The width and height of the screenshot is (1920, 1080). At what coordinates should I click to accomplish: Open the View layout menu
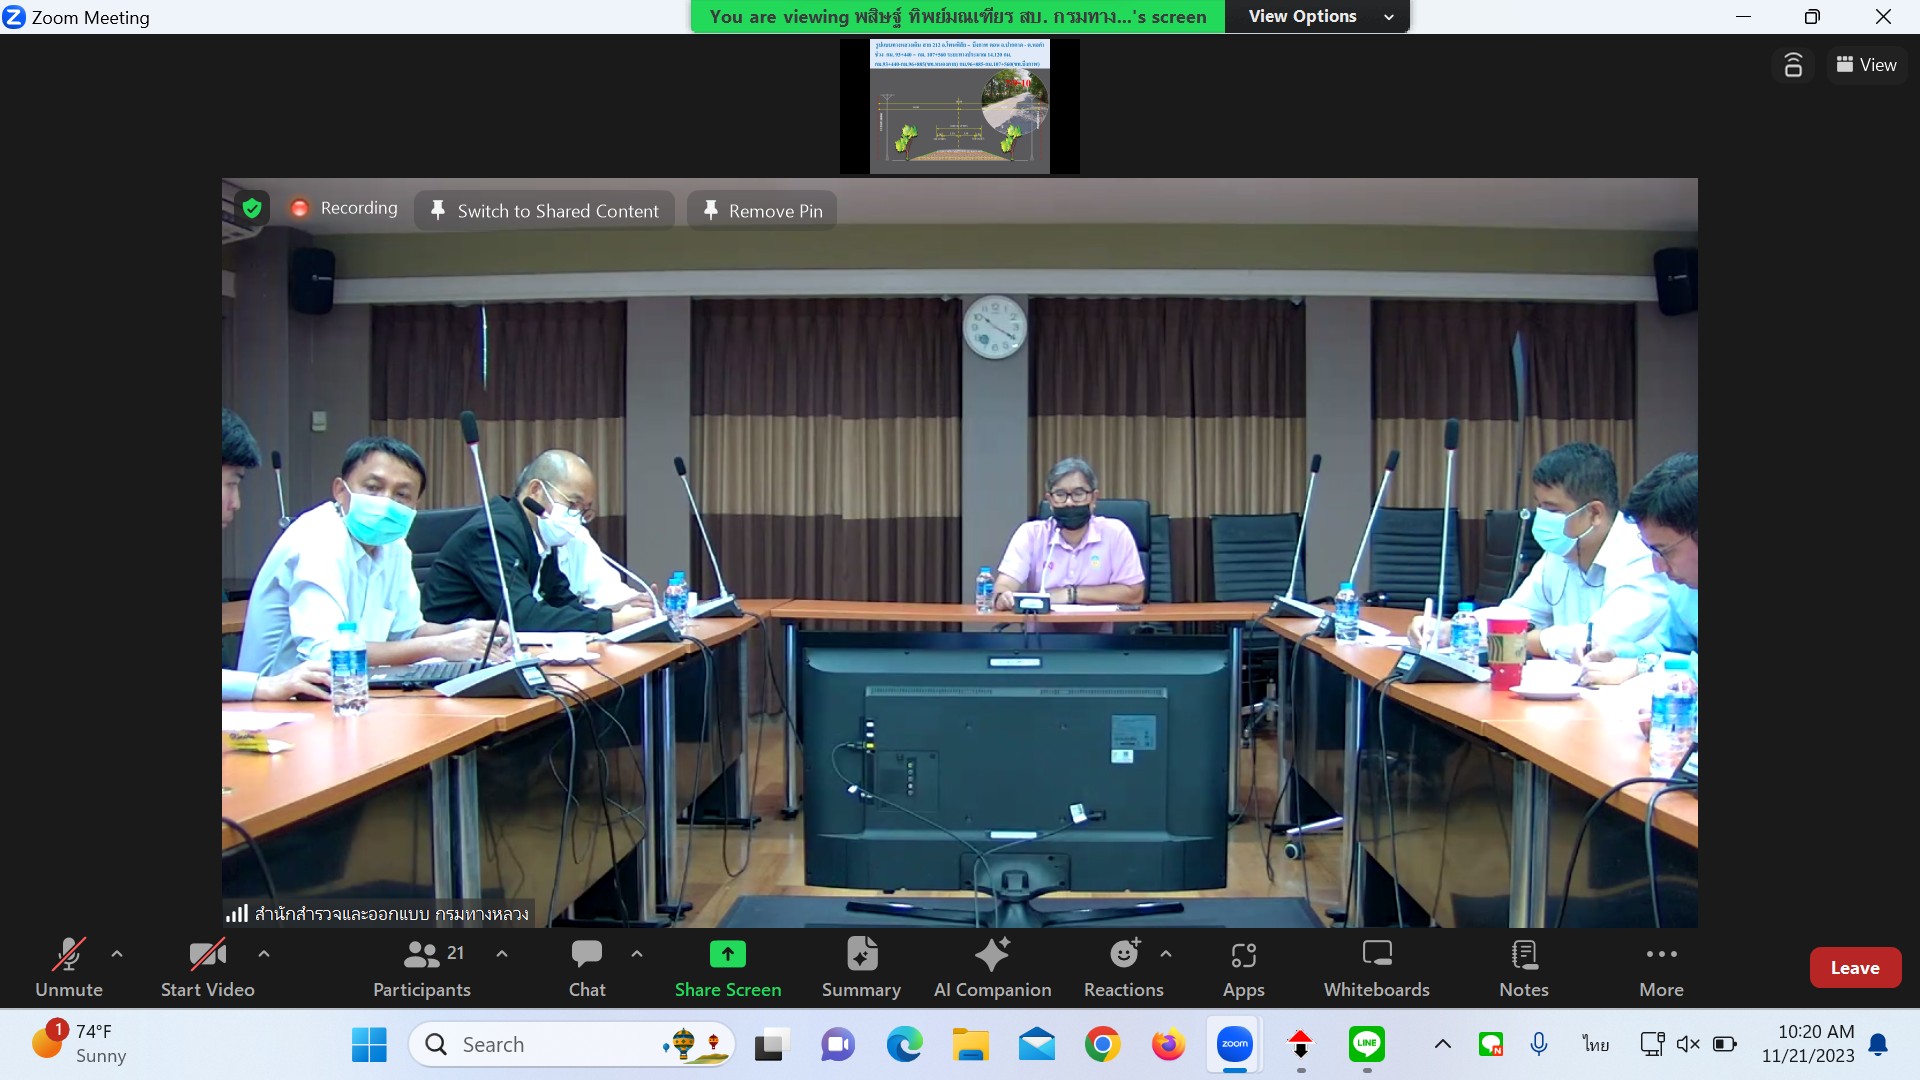[x=1866, y=65]
